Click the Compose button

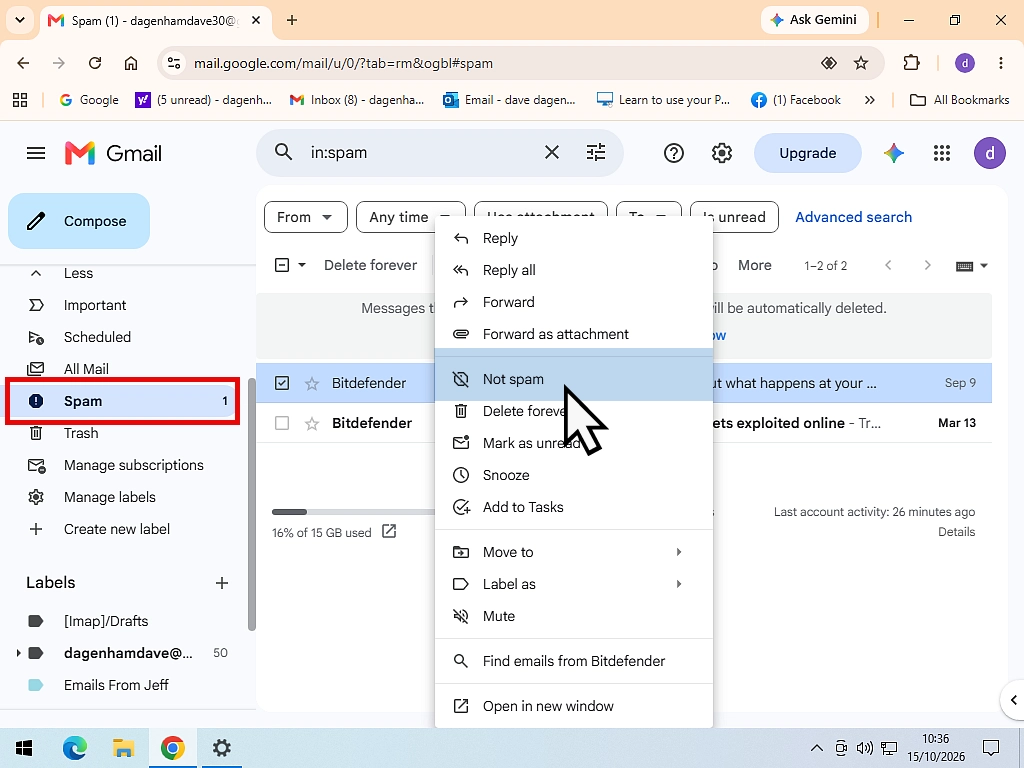coord(79,221)
